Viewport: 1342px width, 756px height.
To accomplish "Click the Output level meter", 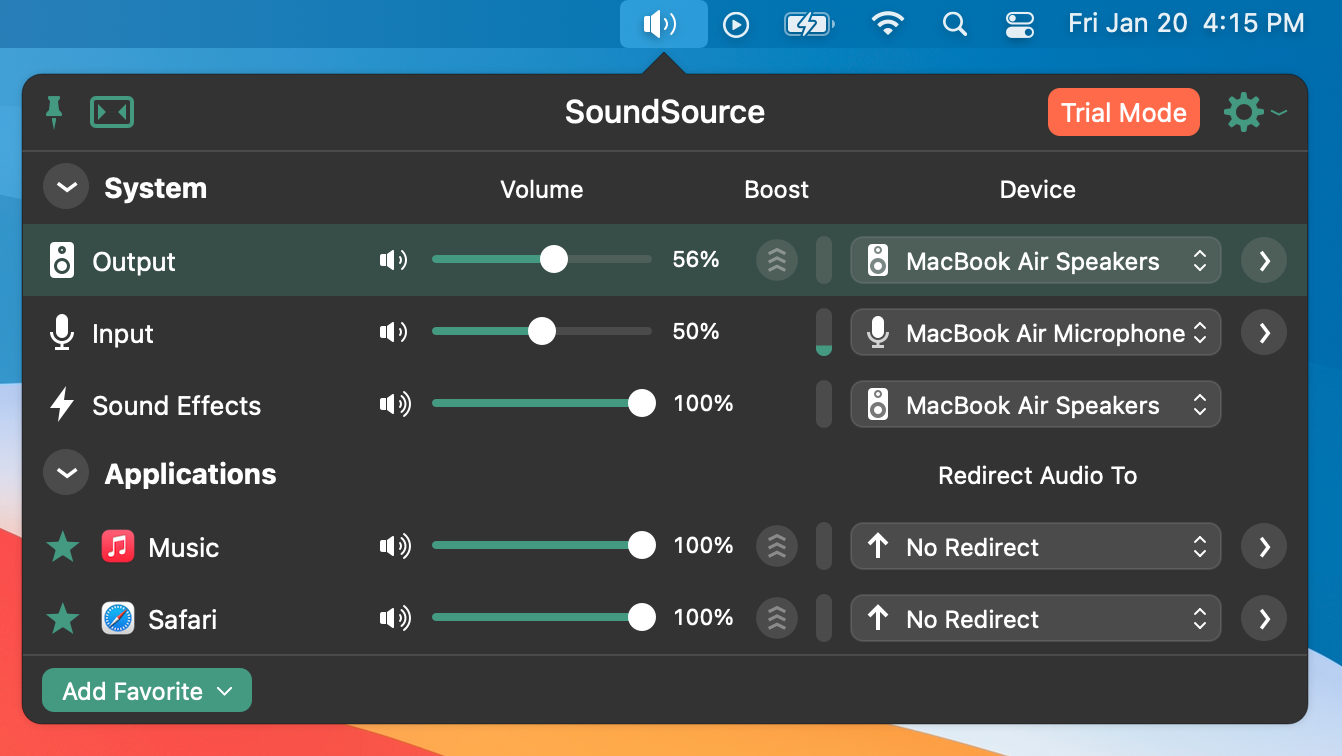I will pos(824,260).
